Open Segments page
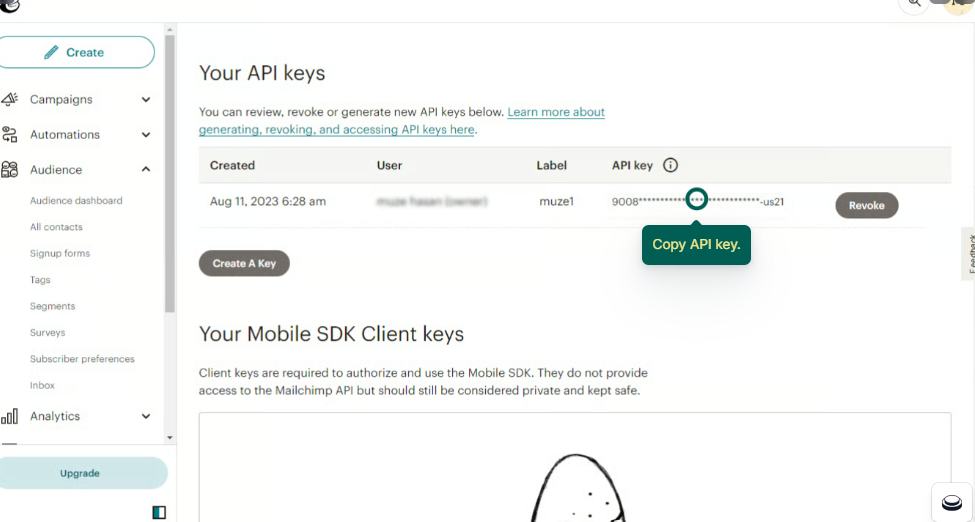The width and height of the screenshot is (975, 522). (x=52, y=306)
